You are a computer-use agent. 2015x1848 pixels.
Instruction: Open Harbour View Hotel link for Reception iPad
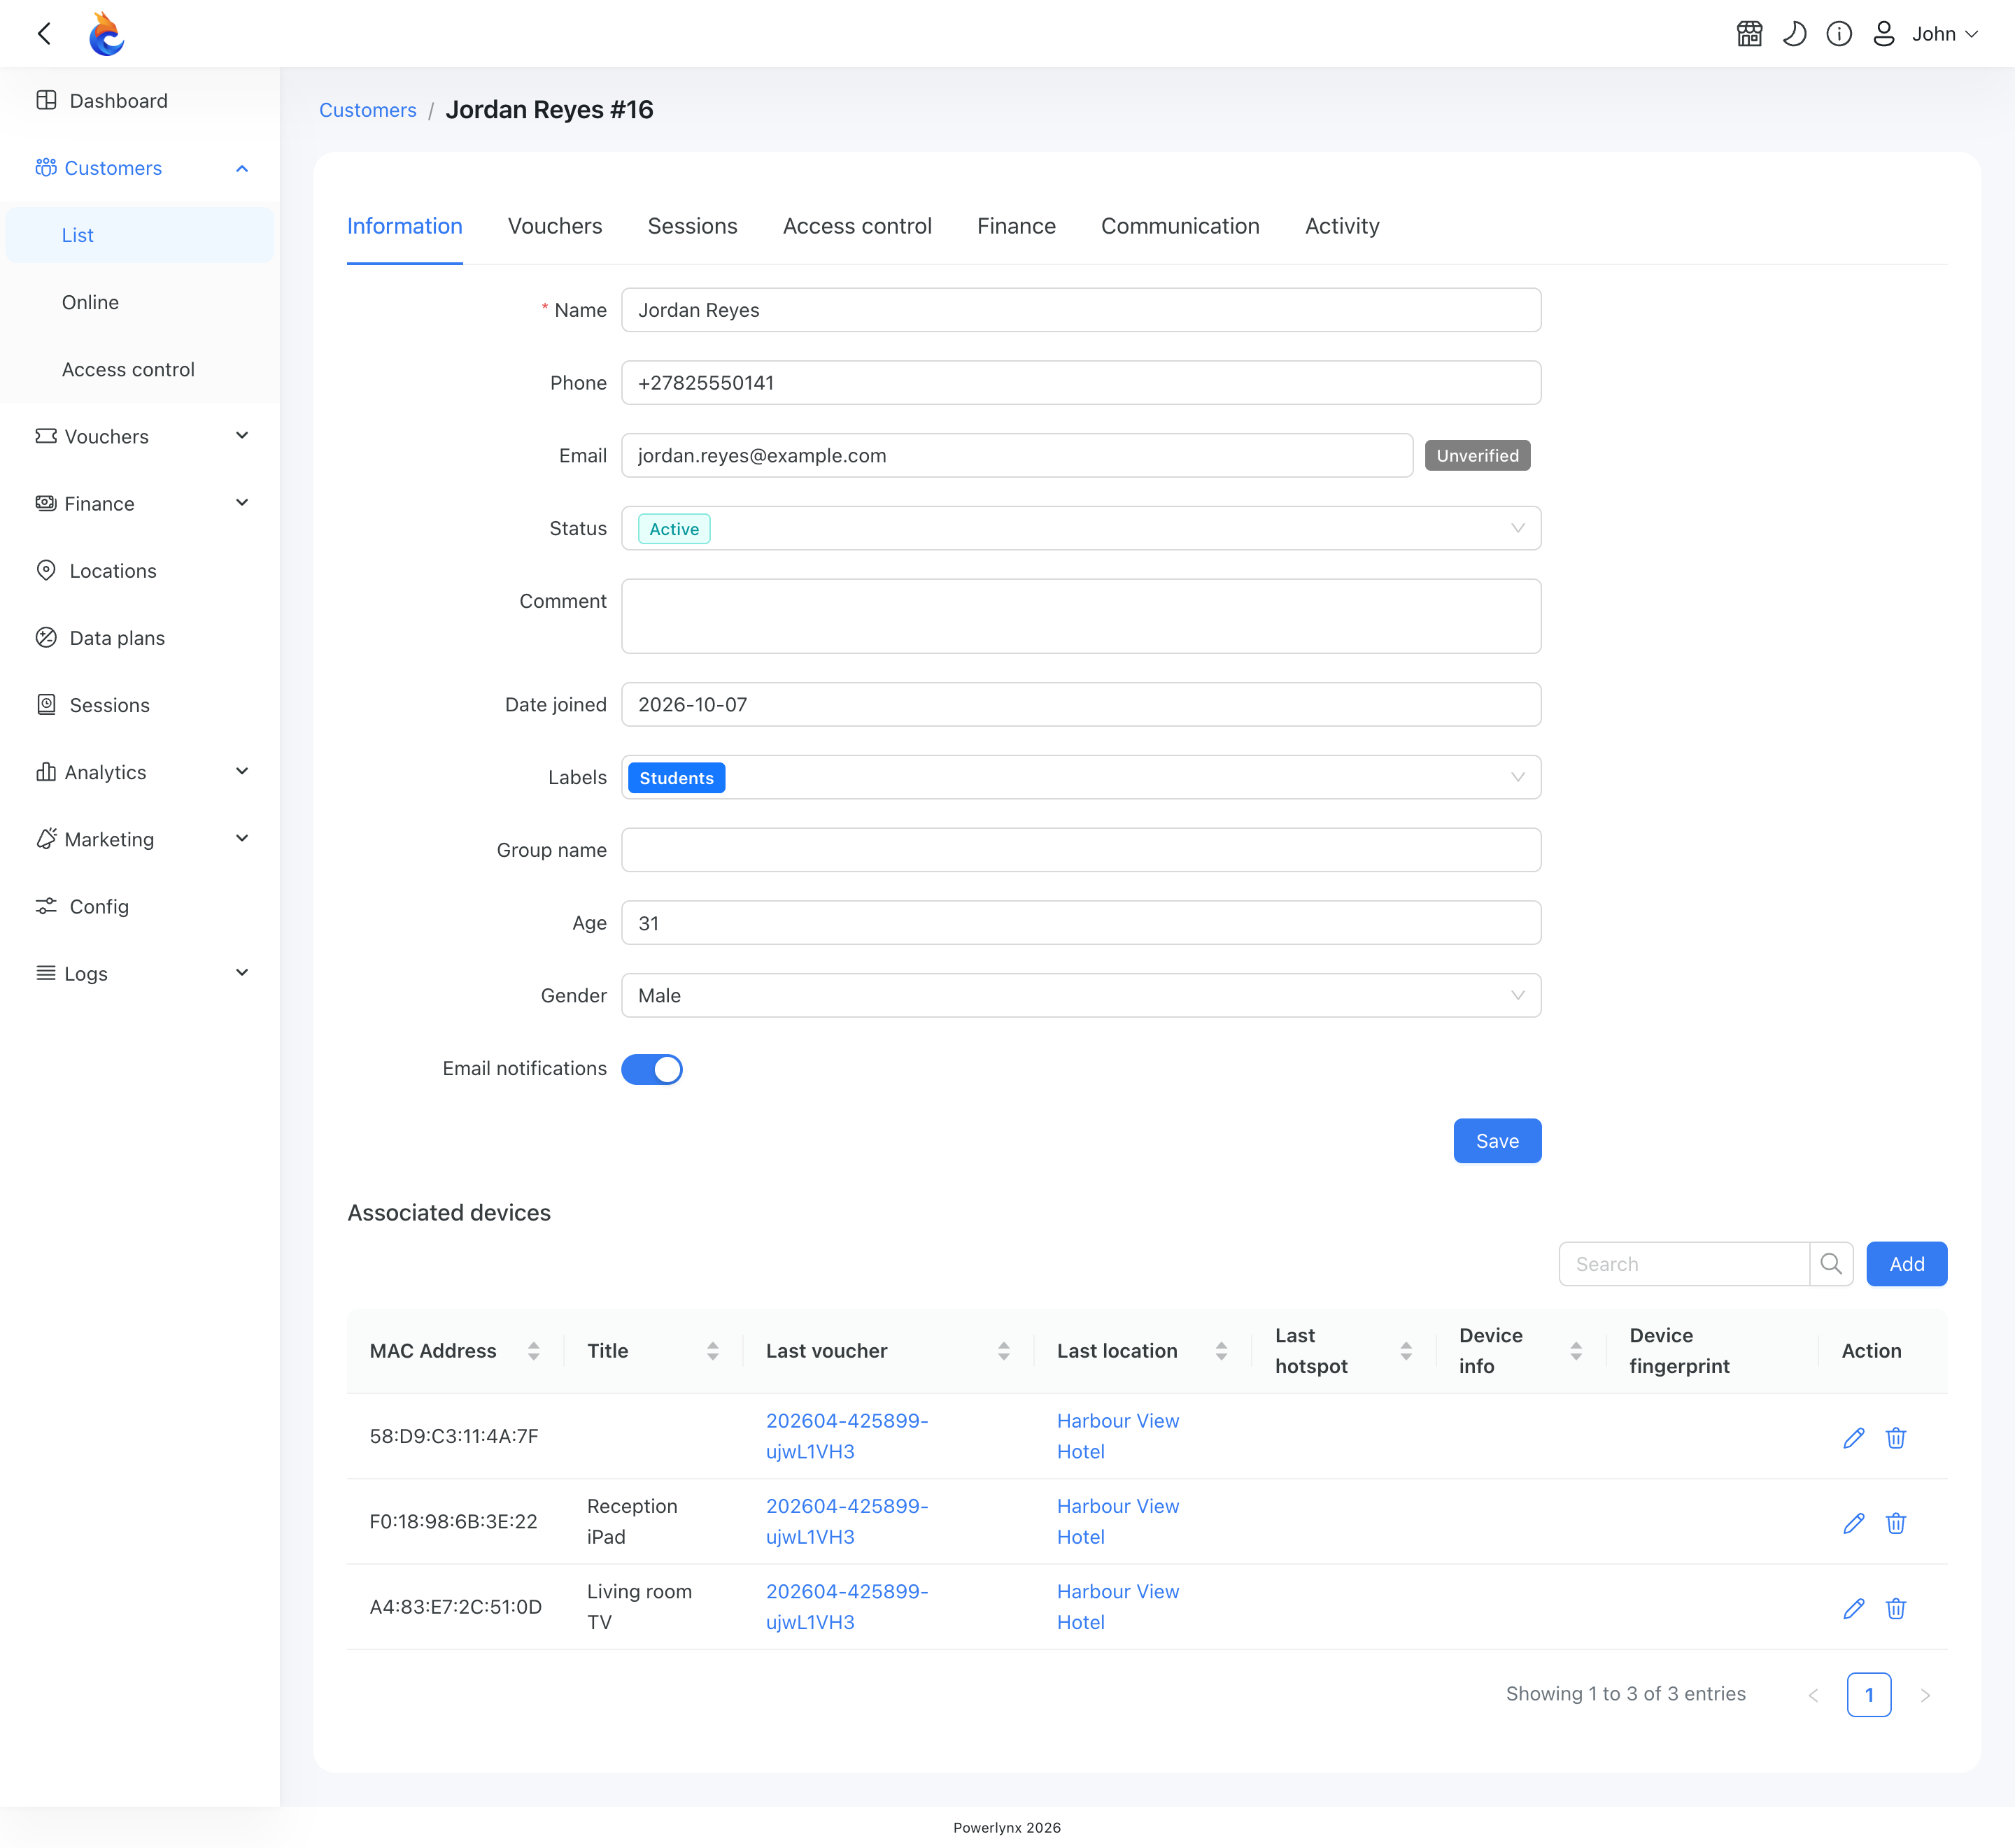(1118, 1521)
